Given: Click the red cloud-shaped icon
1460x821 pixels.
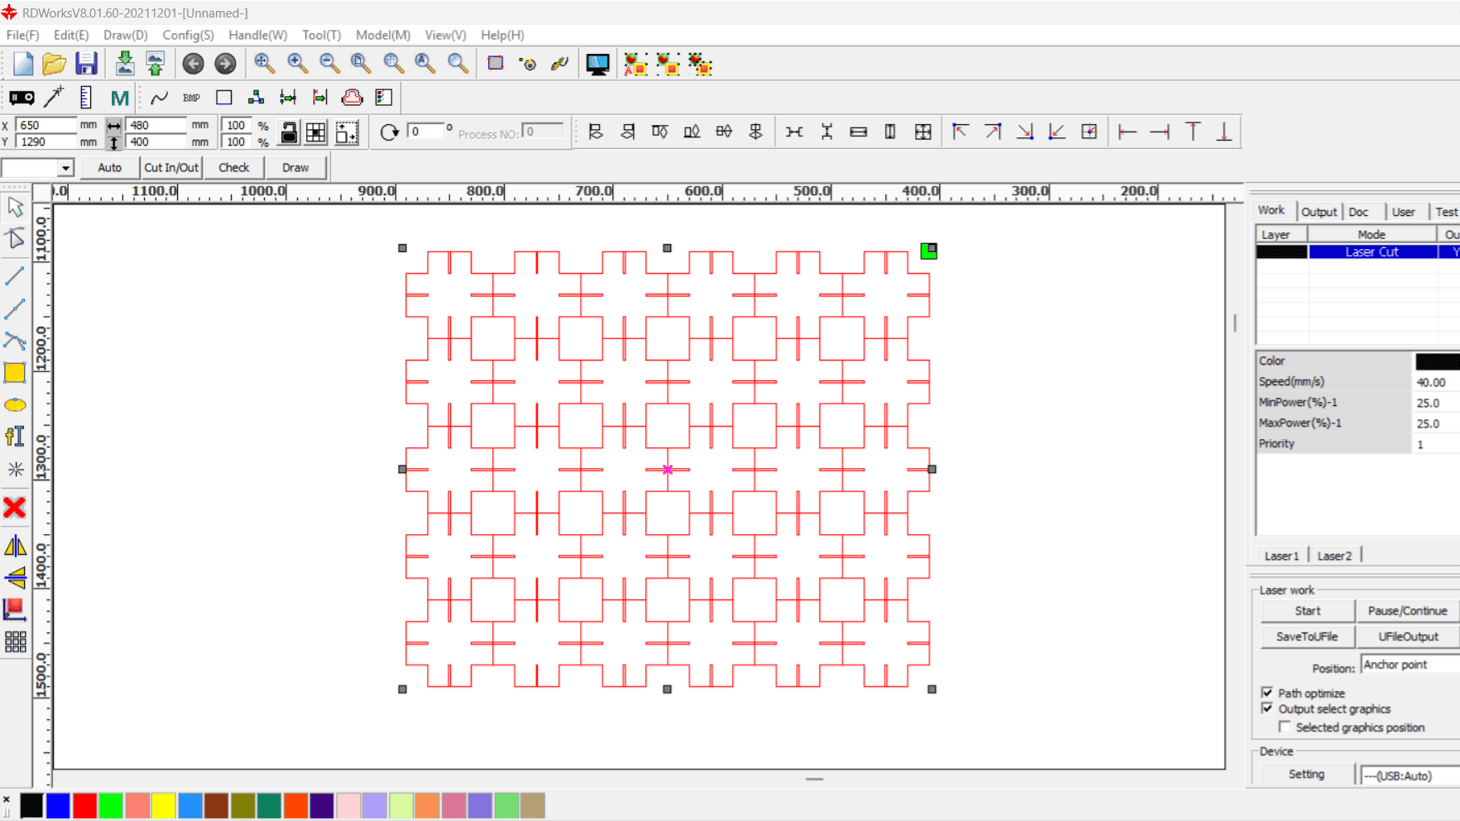Looking at the screenshot, I should tap(352, 98).
